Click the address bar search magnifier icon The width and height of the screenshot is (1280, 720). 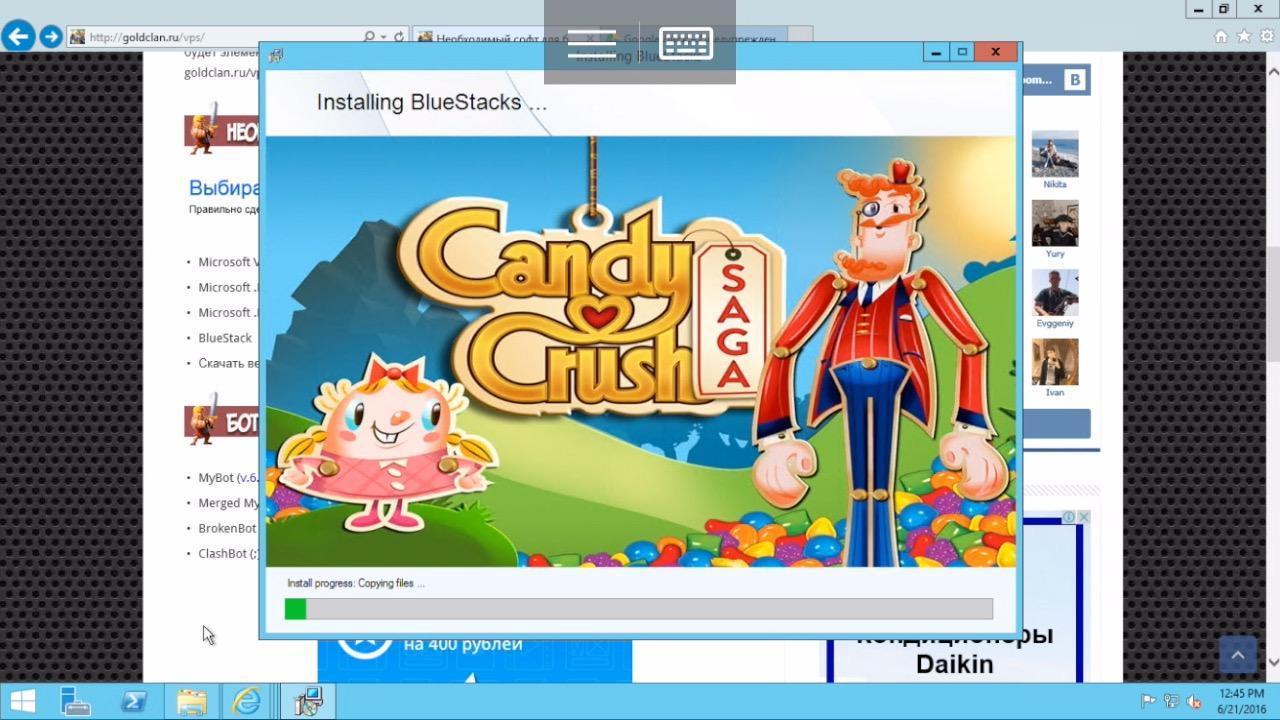click(369, 37)
